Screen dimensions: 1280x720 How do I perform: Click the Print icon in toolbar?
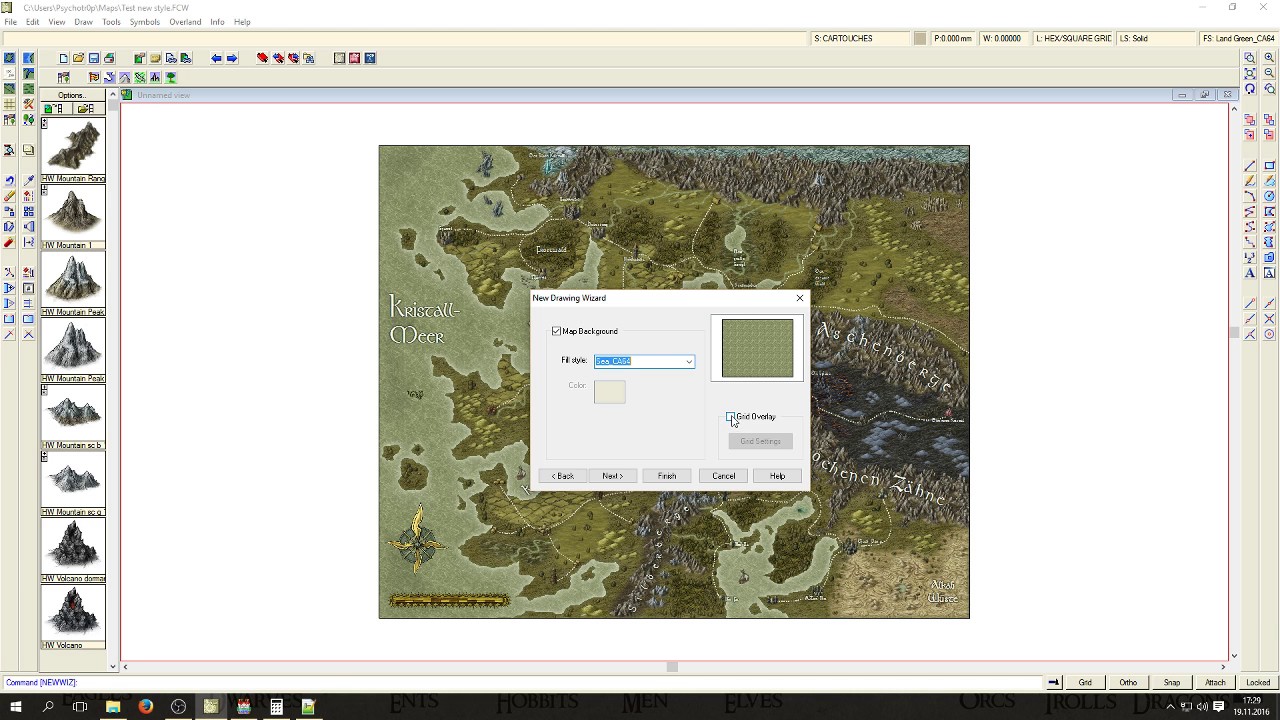(x=109, y=58)
